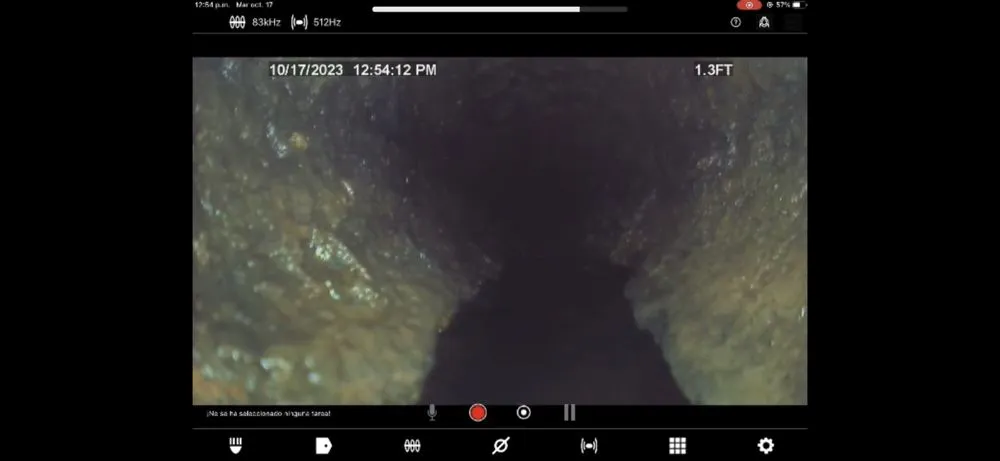This screenshot has width=1000, height=461.
Task: Select the 512Hz sonde frequency
Action: (316, 22)
